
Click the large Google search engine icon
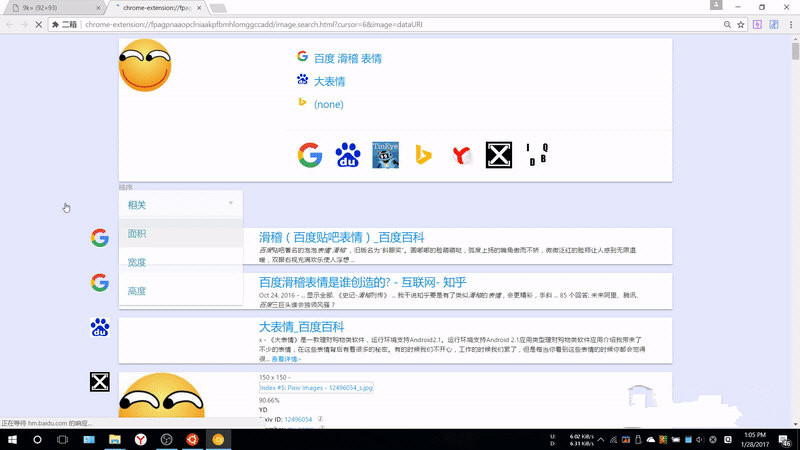tap(310, 155)
